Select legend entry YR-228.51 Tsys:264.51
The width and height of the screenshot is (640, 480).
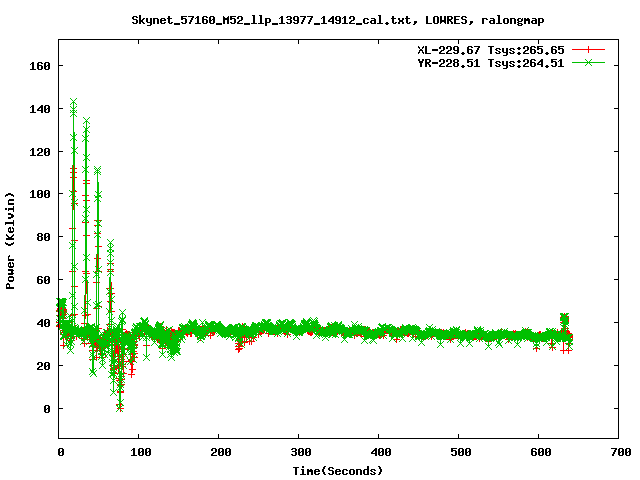tap(491, 63)
